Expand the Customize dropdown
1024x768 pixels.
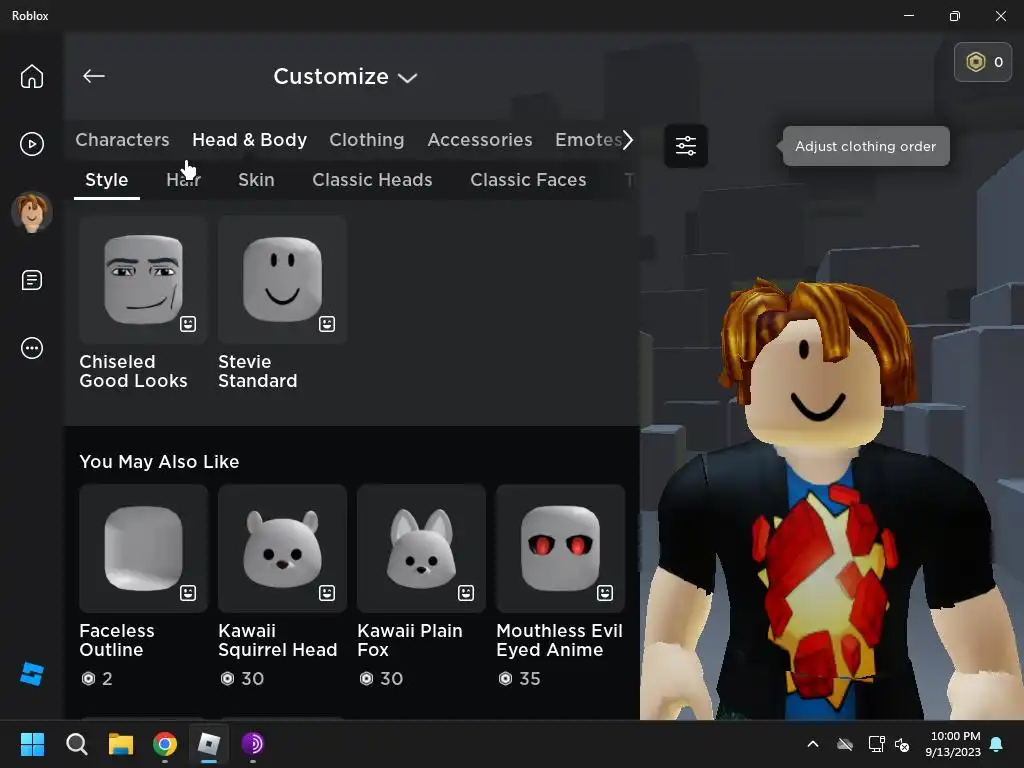click(x=345, y=76)
